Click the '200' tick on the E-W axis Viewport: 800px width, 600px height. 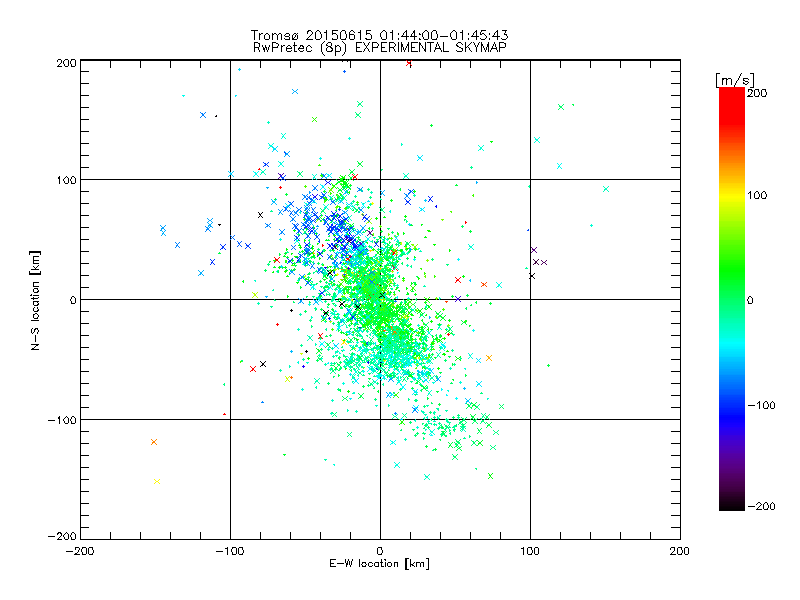point(680,551)
